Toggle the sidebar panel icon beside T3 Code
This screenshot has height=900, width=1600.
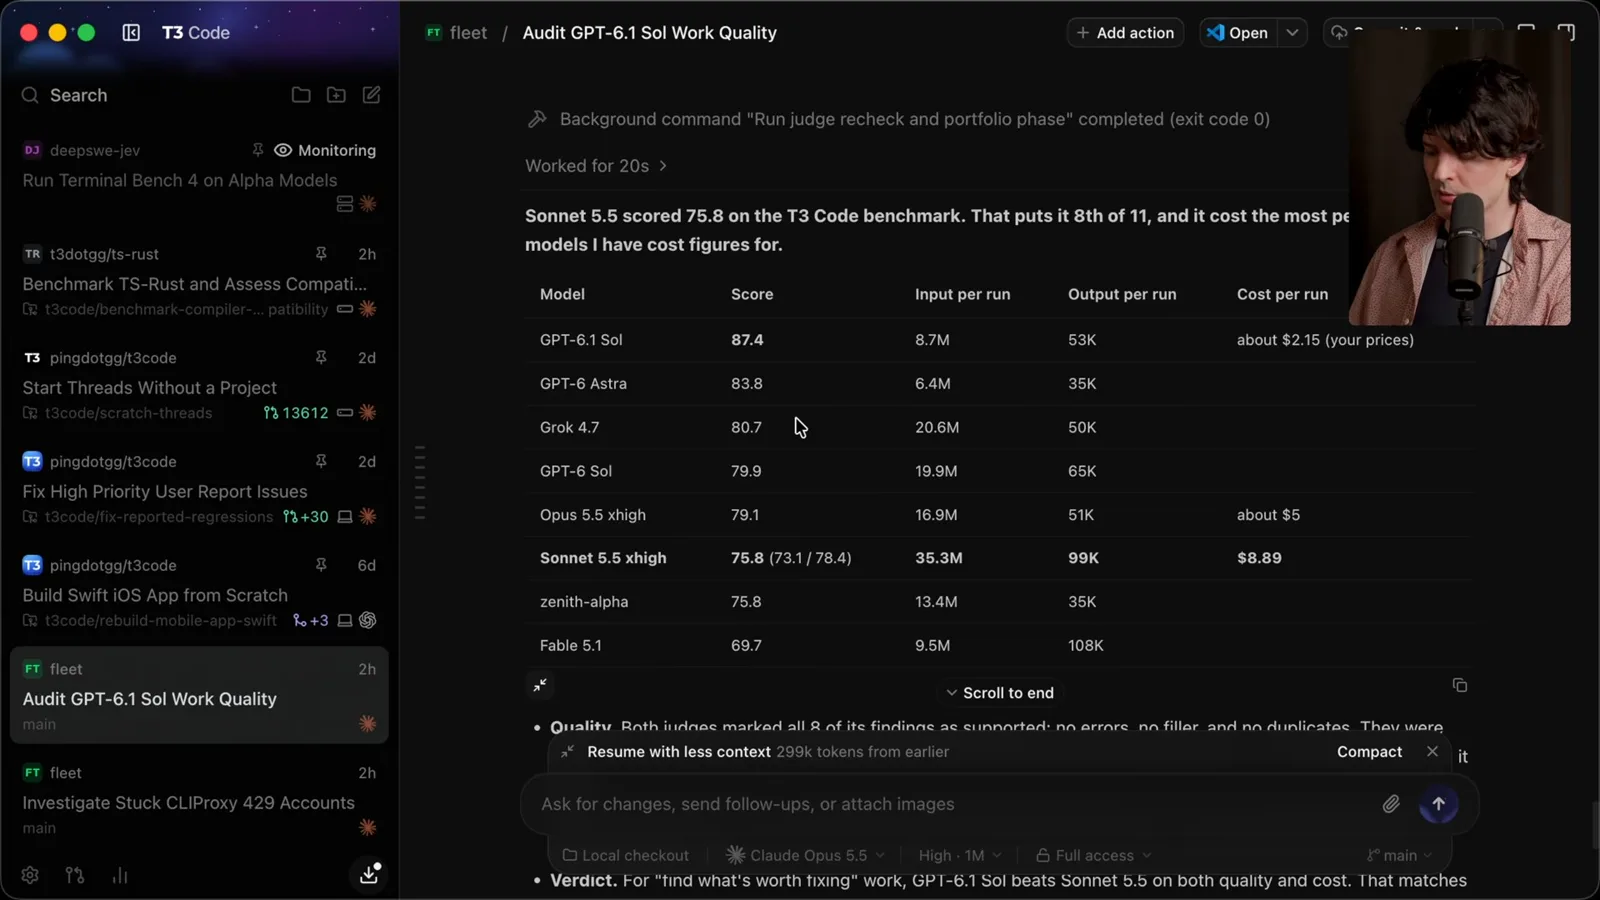tap(131, 32)
